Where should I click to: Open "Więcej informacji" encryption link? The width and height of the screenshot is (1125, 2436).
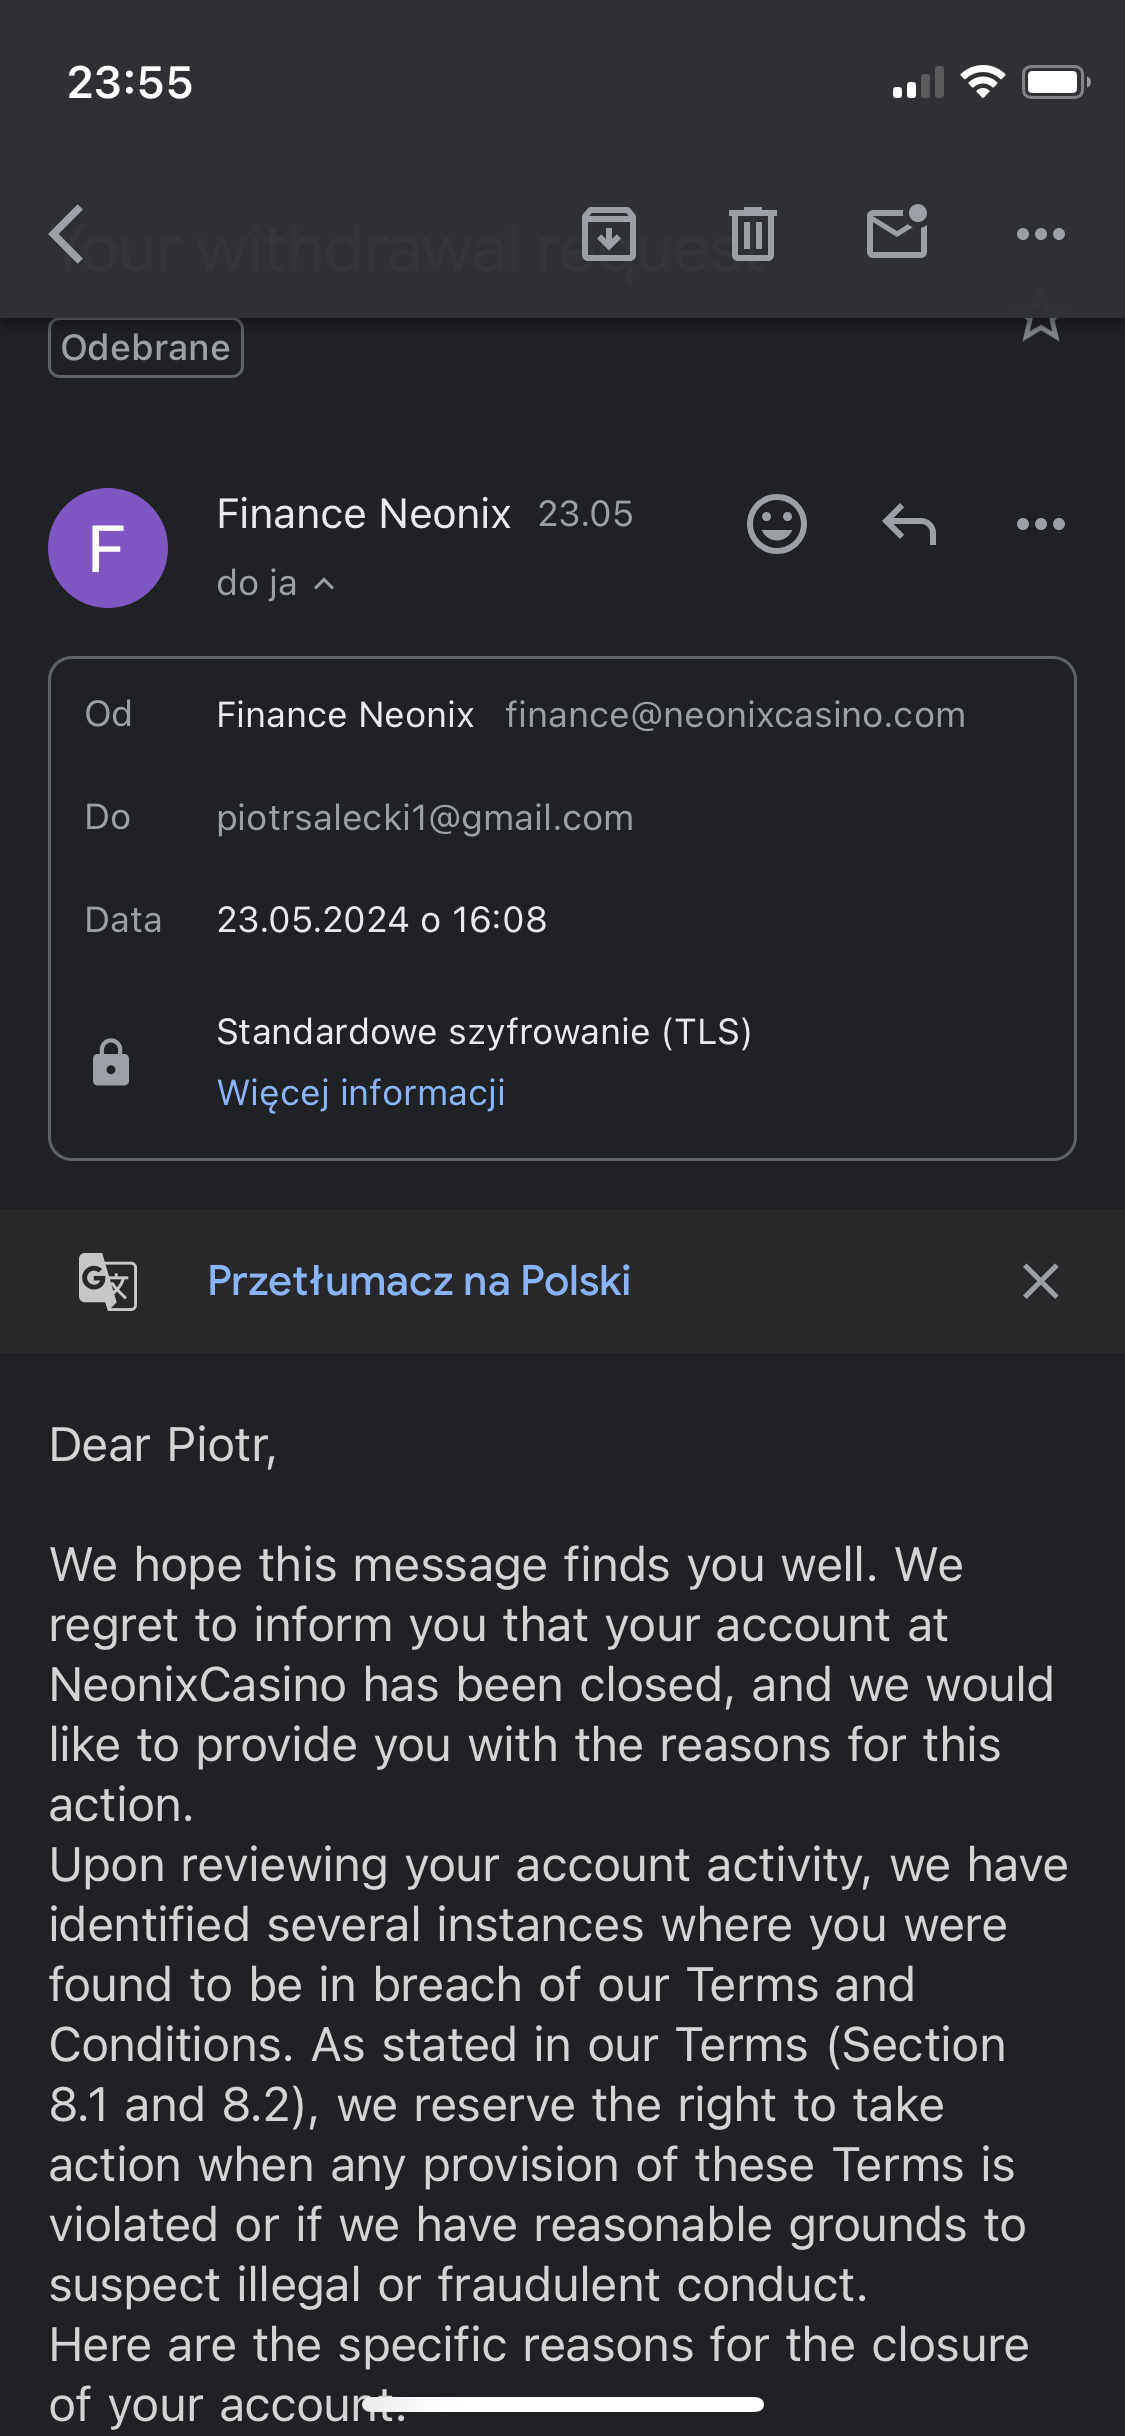point(361,1093)
